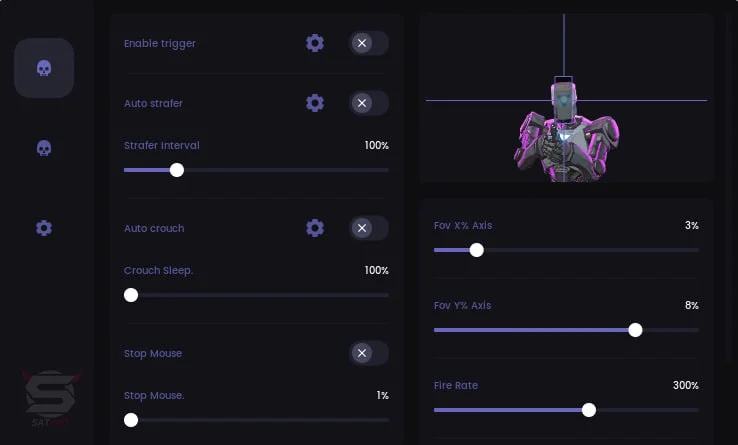Click the Strafer Interval 100% value
The height and width of the screenshot is (445, 738).
(x=376, y=145)
